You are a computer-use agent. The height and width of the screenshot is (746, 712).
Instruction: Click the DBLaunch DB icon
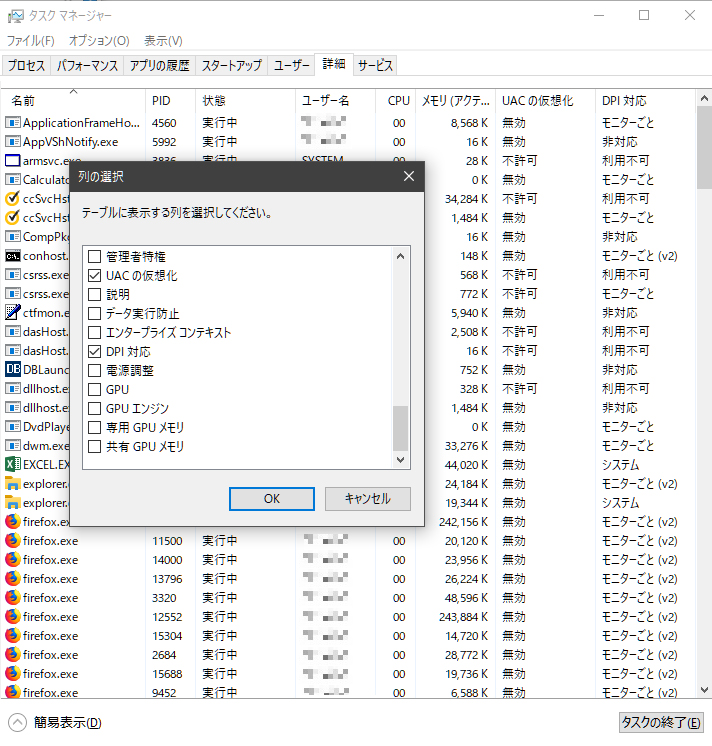tap(13, 369)
